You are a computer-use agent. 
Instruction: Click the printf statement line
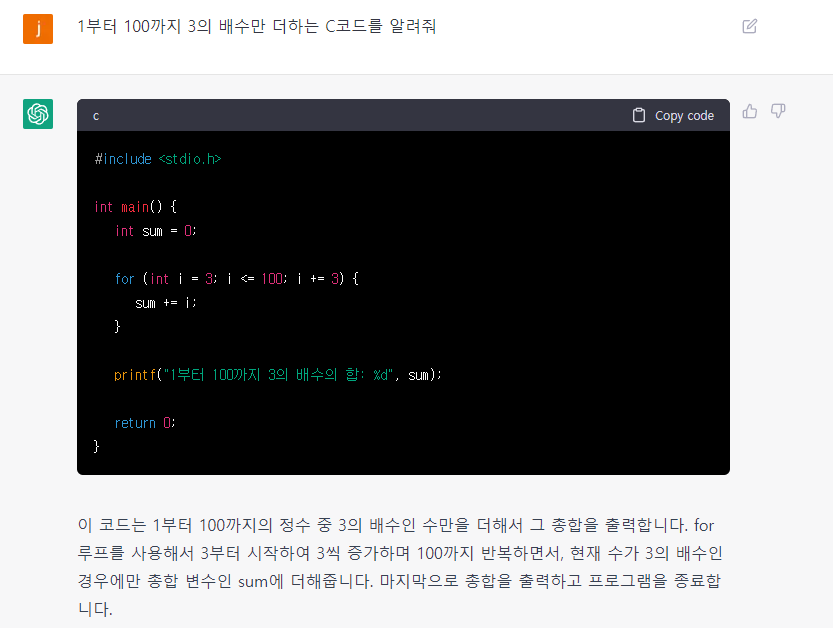pos(278,375)
